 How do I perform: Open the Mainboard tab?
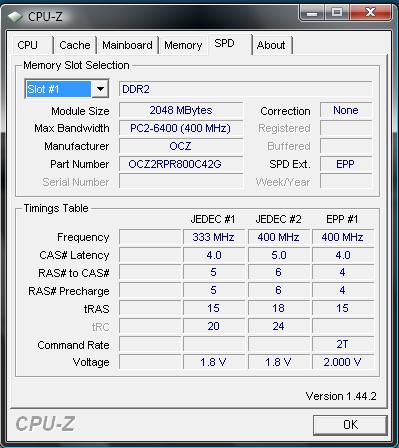click(127, 45)
